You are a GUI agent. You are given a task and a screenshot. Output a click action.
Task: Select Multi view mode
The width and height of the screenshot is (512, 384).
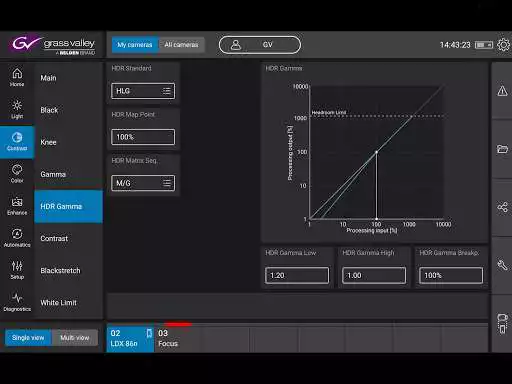coord(75,338)
